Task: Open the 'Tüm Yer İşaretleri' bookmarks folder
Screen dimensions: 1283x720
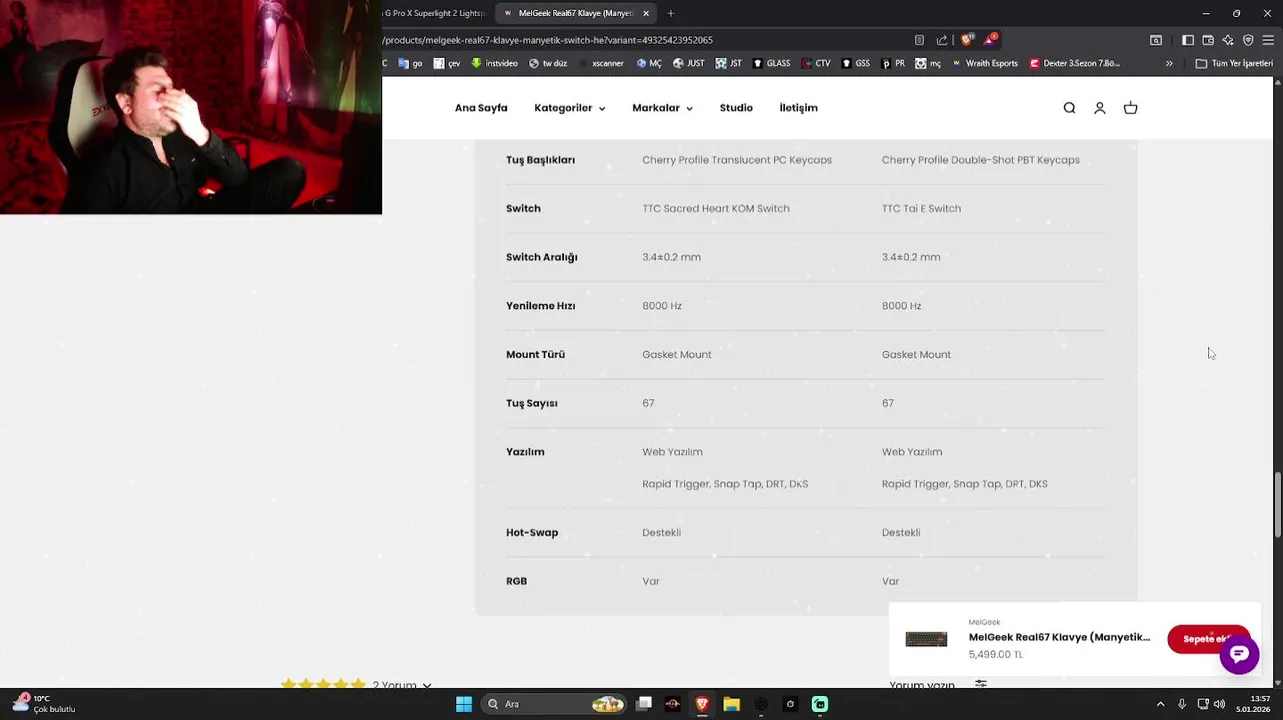Action: click(x=1234, y=63)
